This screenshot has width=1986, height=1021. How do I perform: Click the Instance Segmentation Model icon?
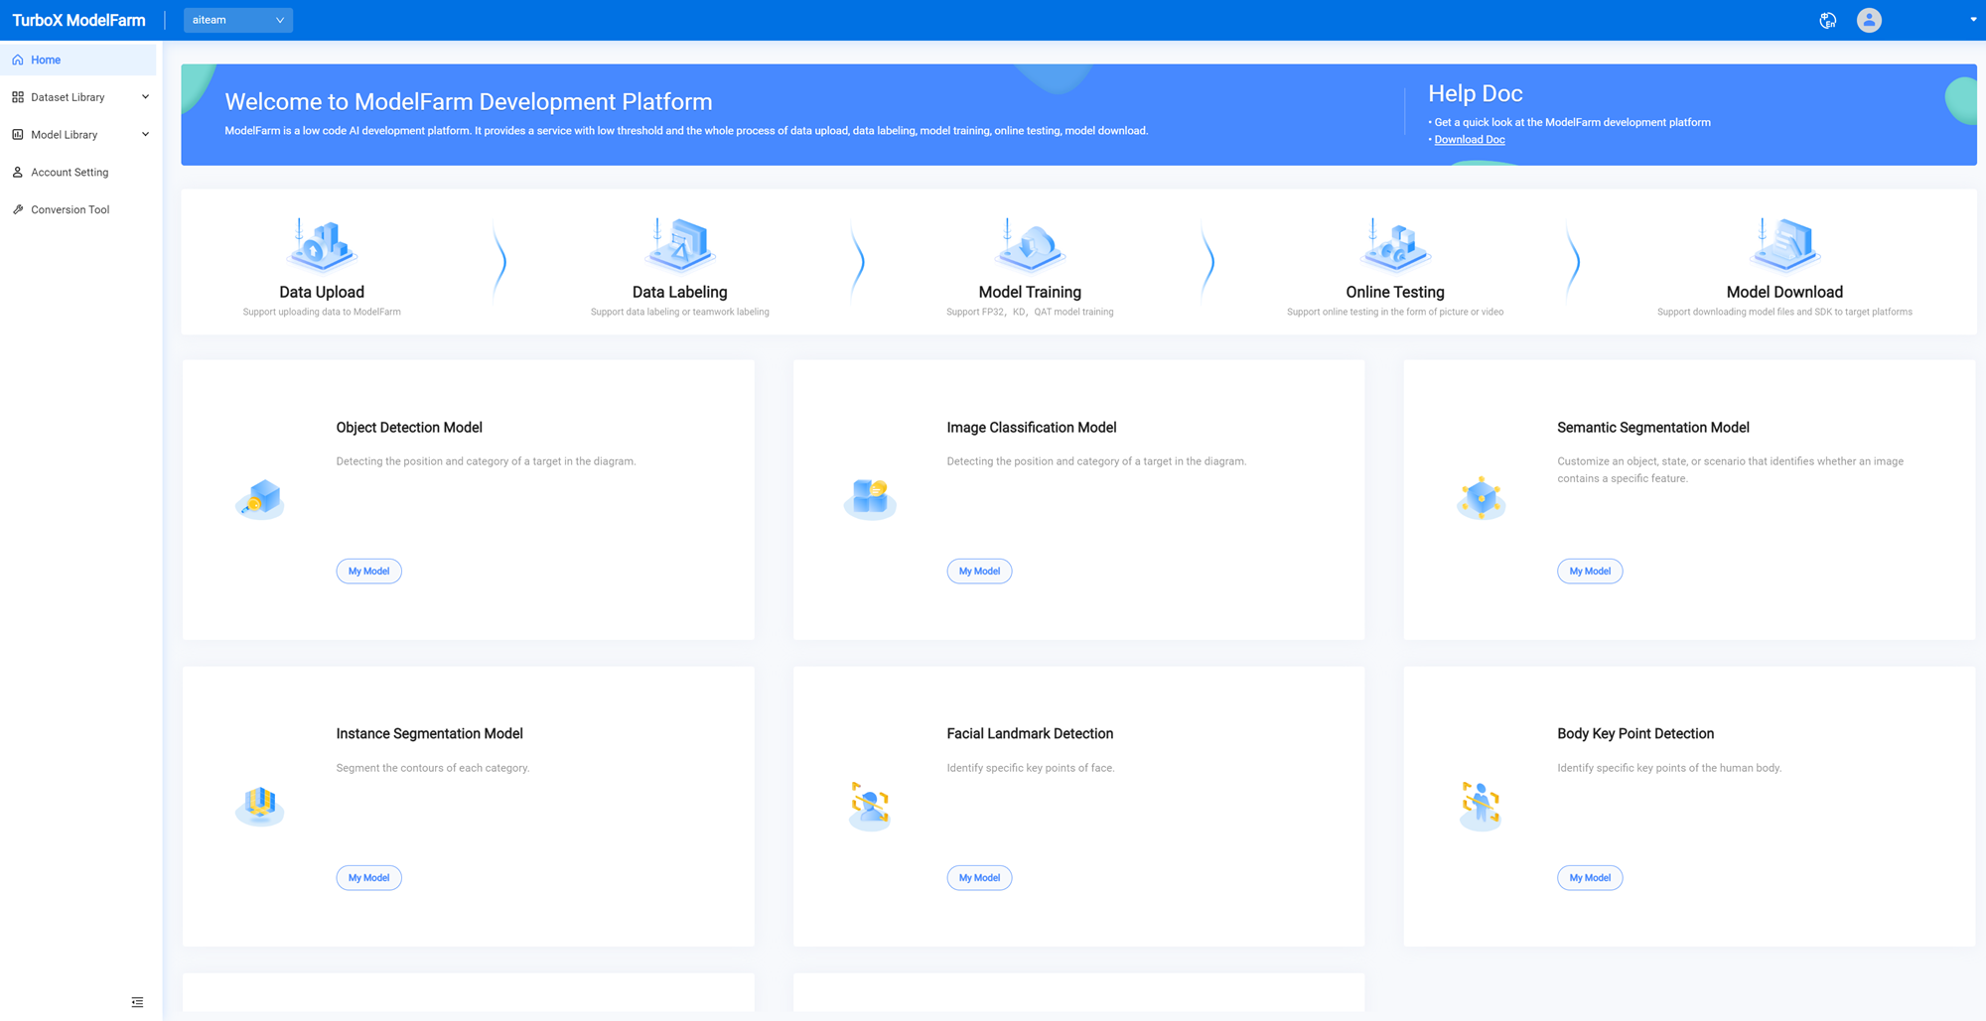[260, 805]
